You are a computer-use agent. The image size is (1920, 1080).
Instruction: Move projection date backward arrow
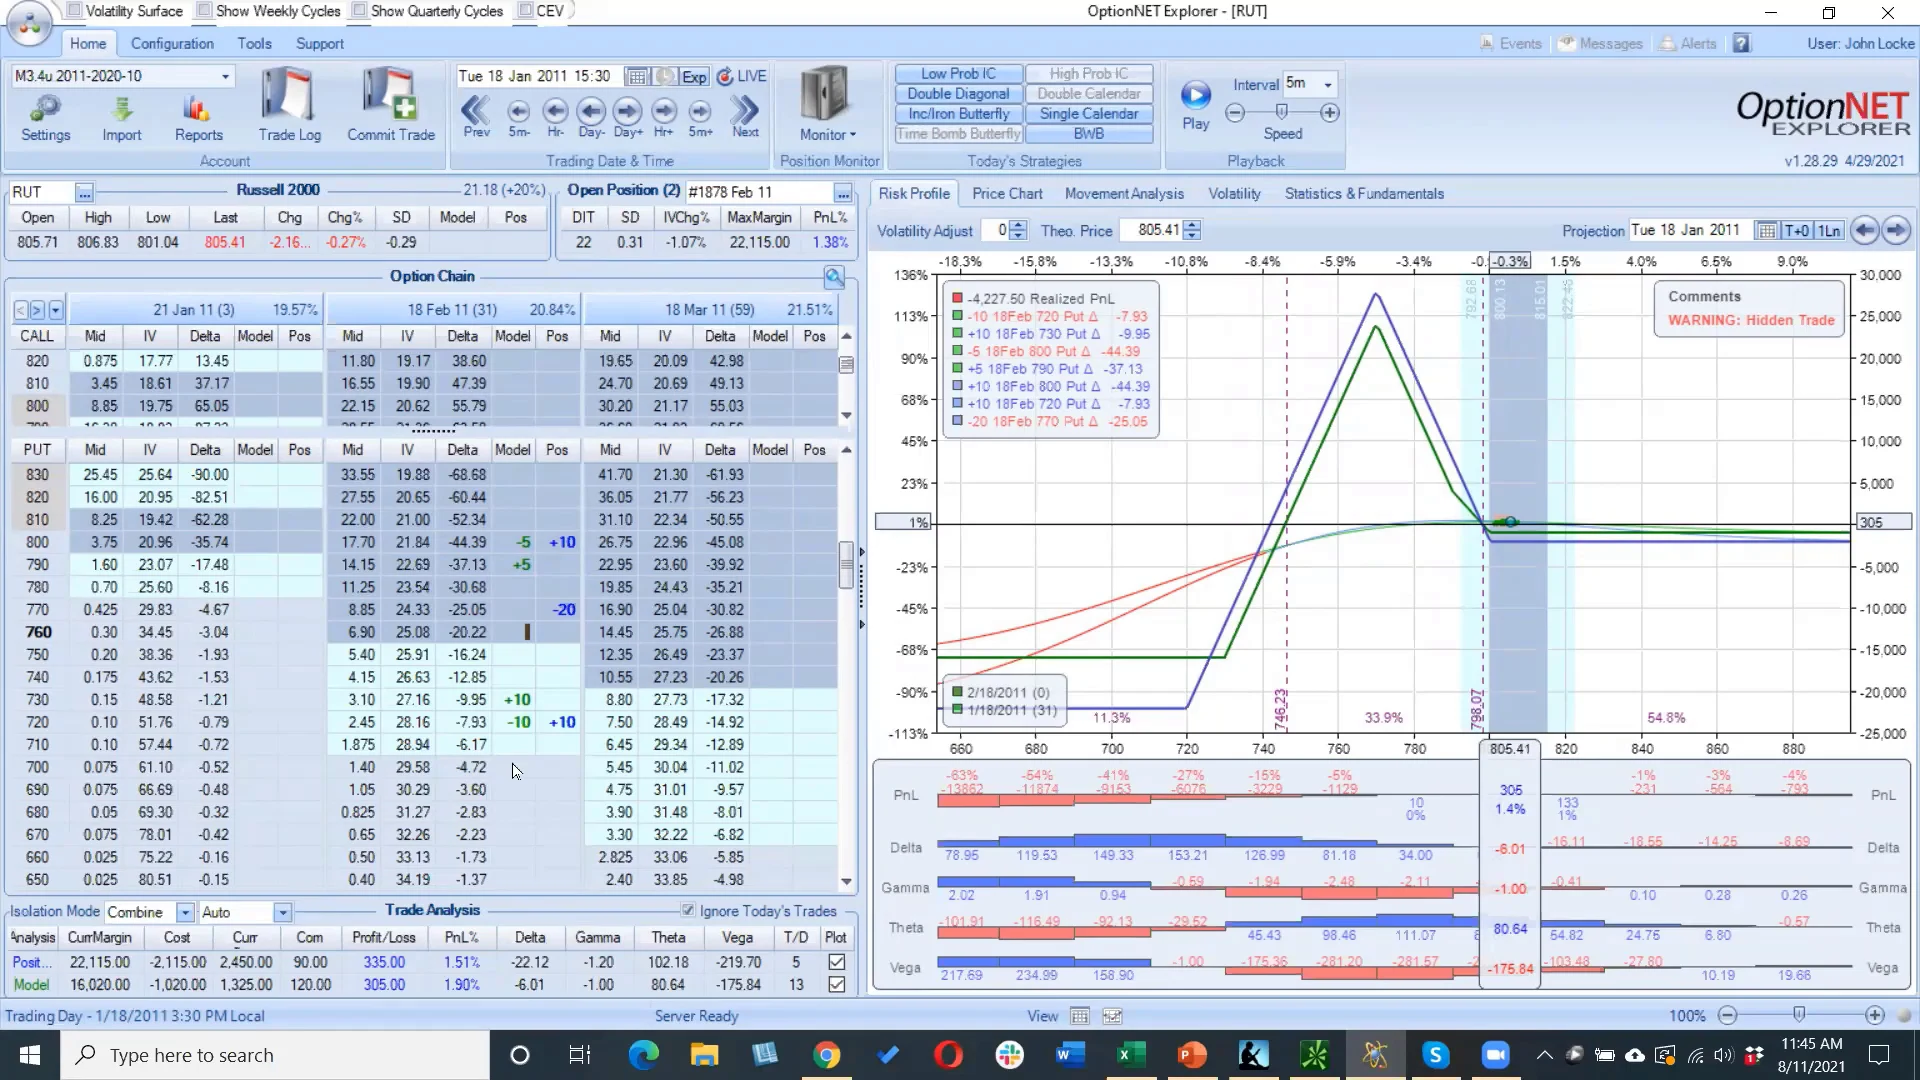point(1864,231)
